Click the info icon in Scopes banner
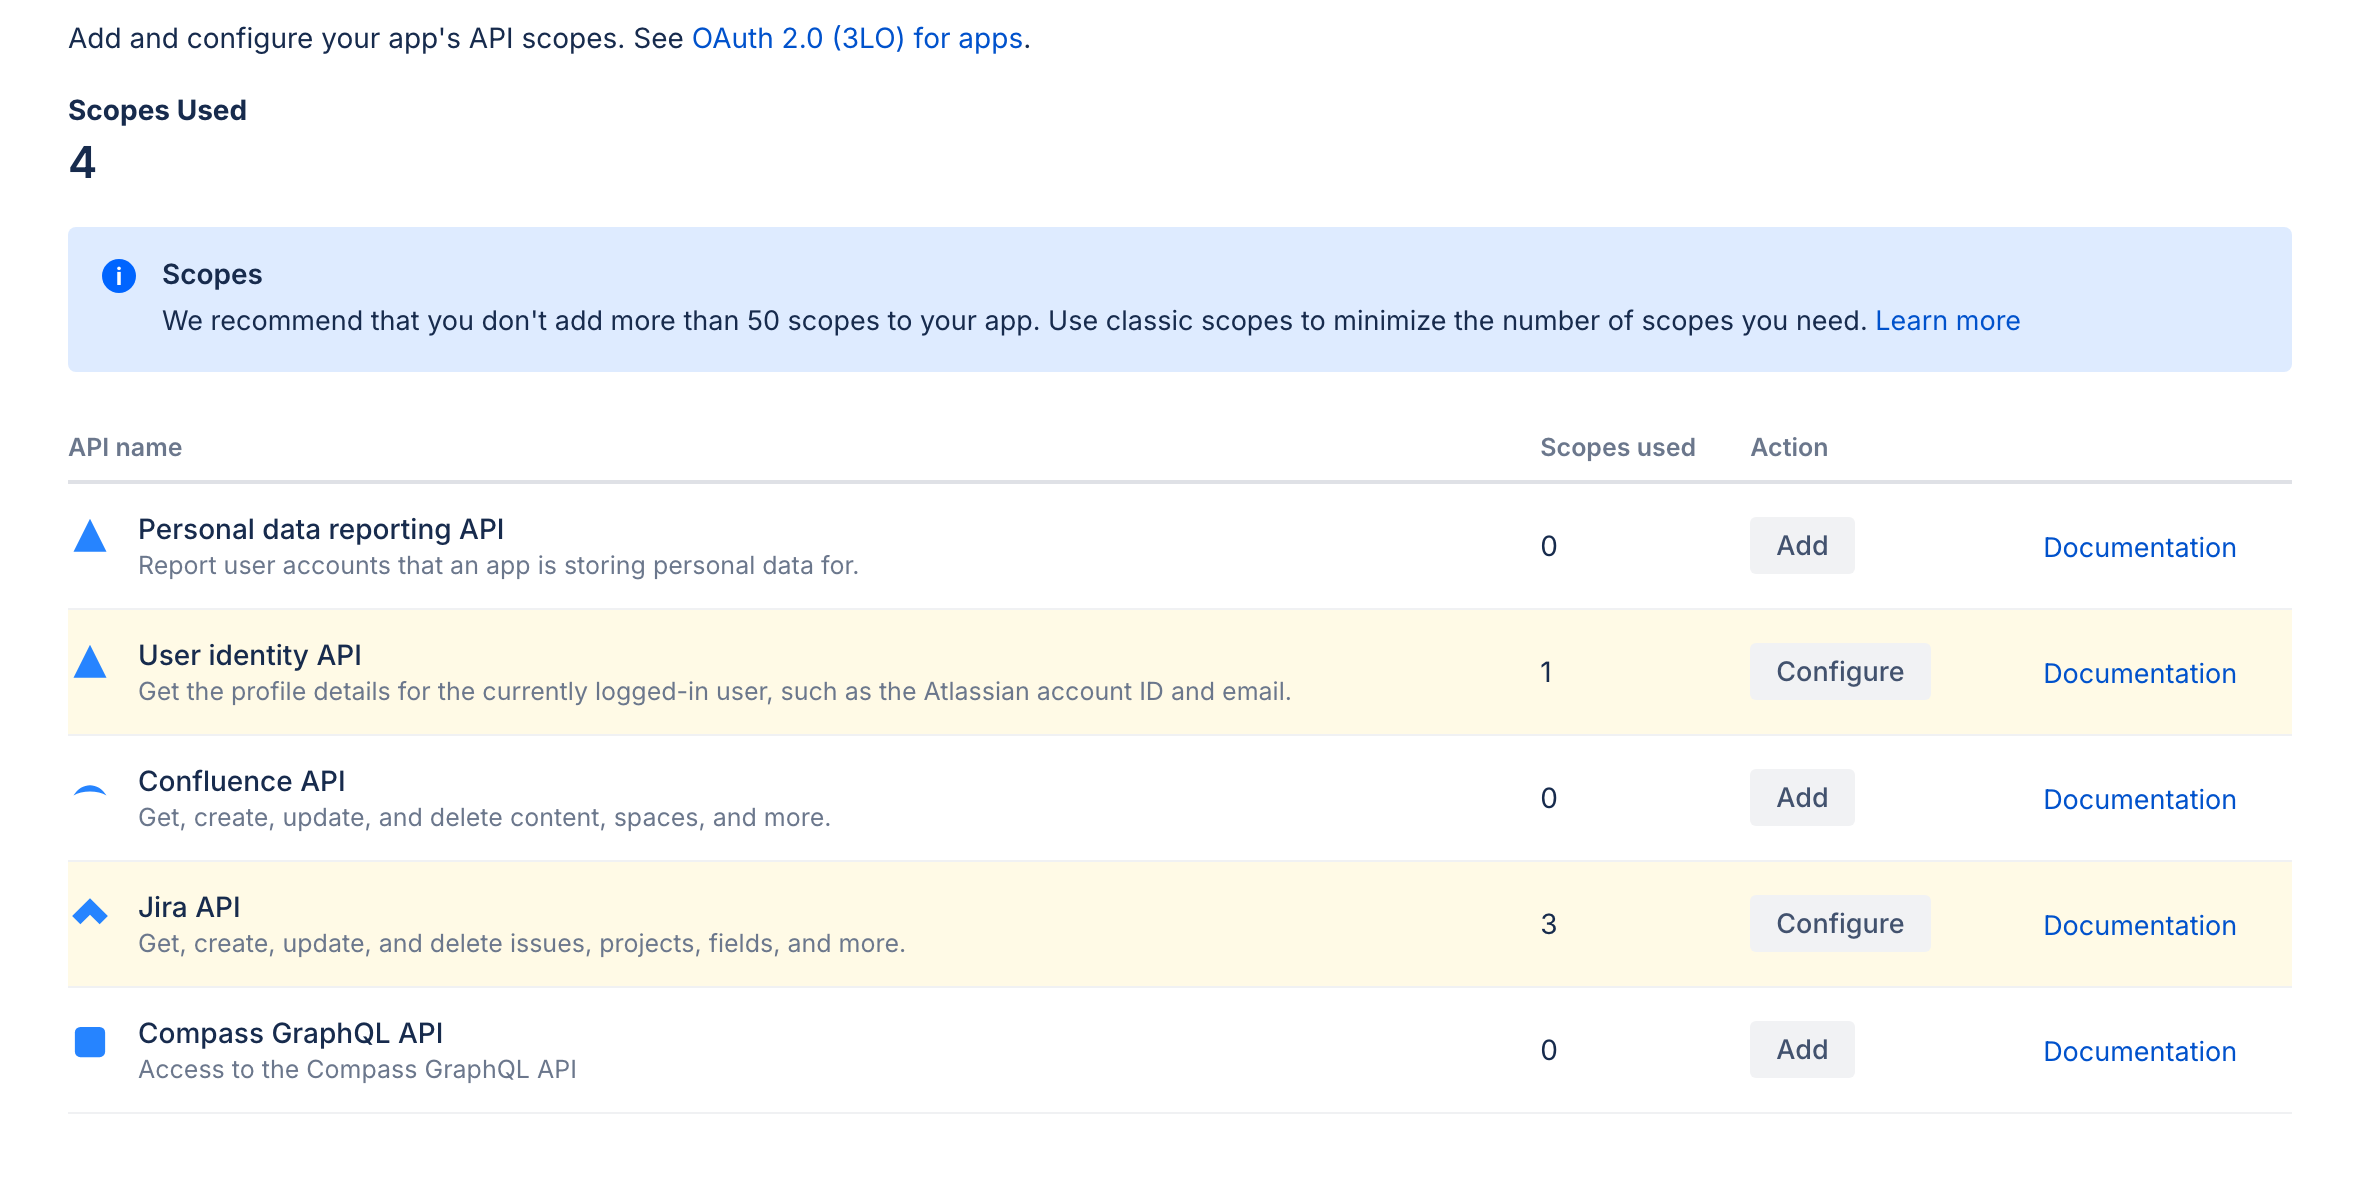The width and height of the screenshot is (2360, 1180). (119, 275)
